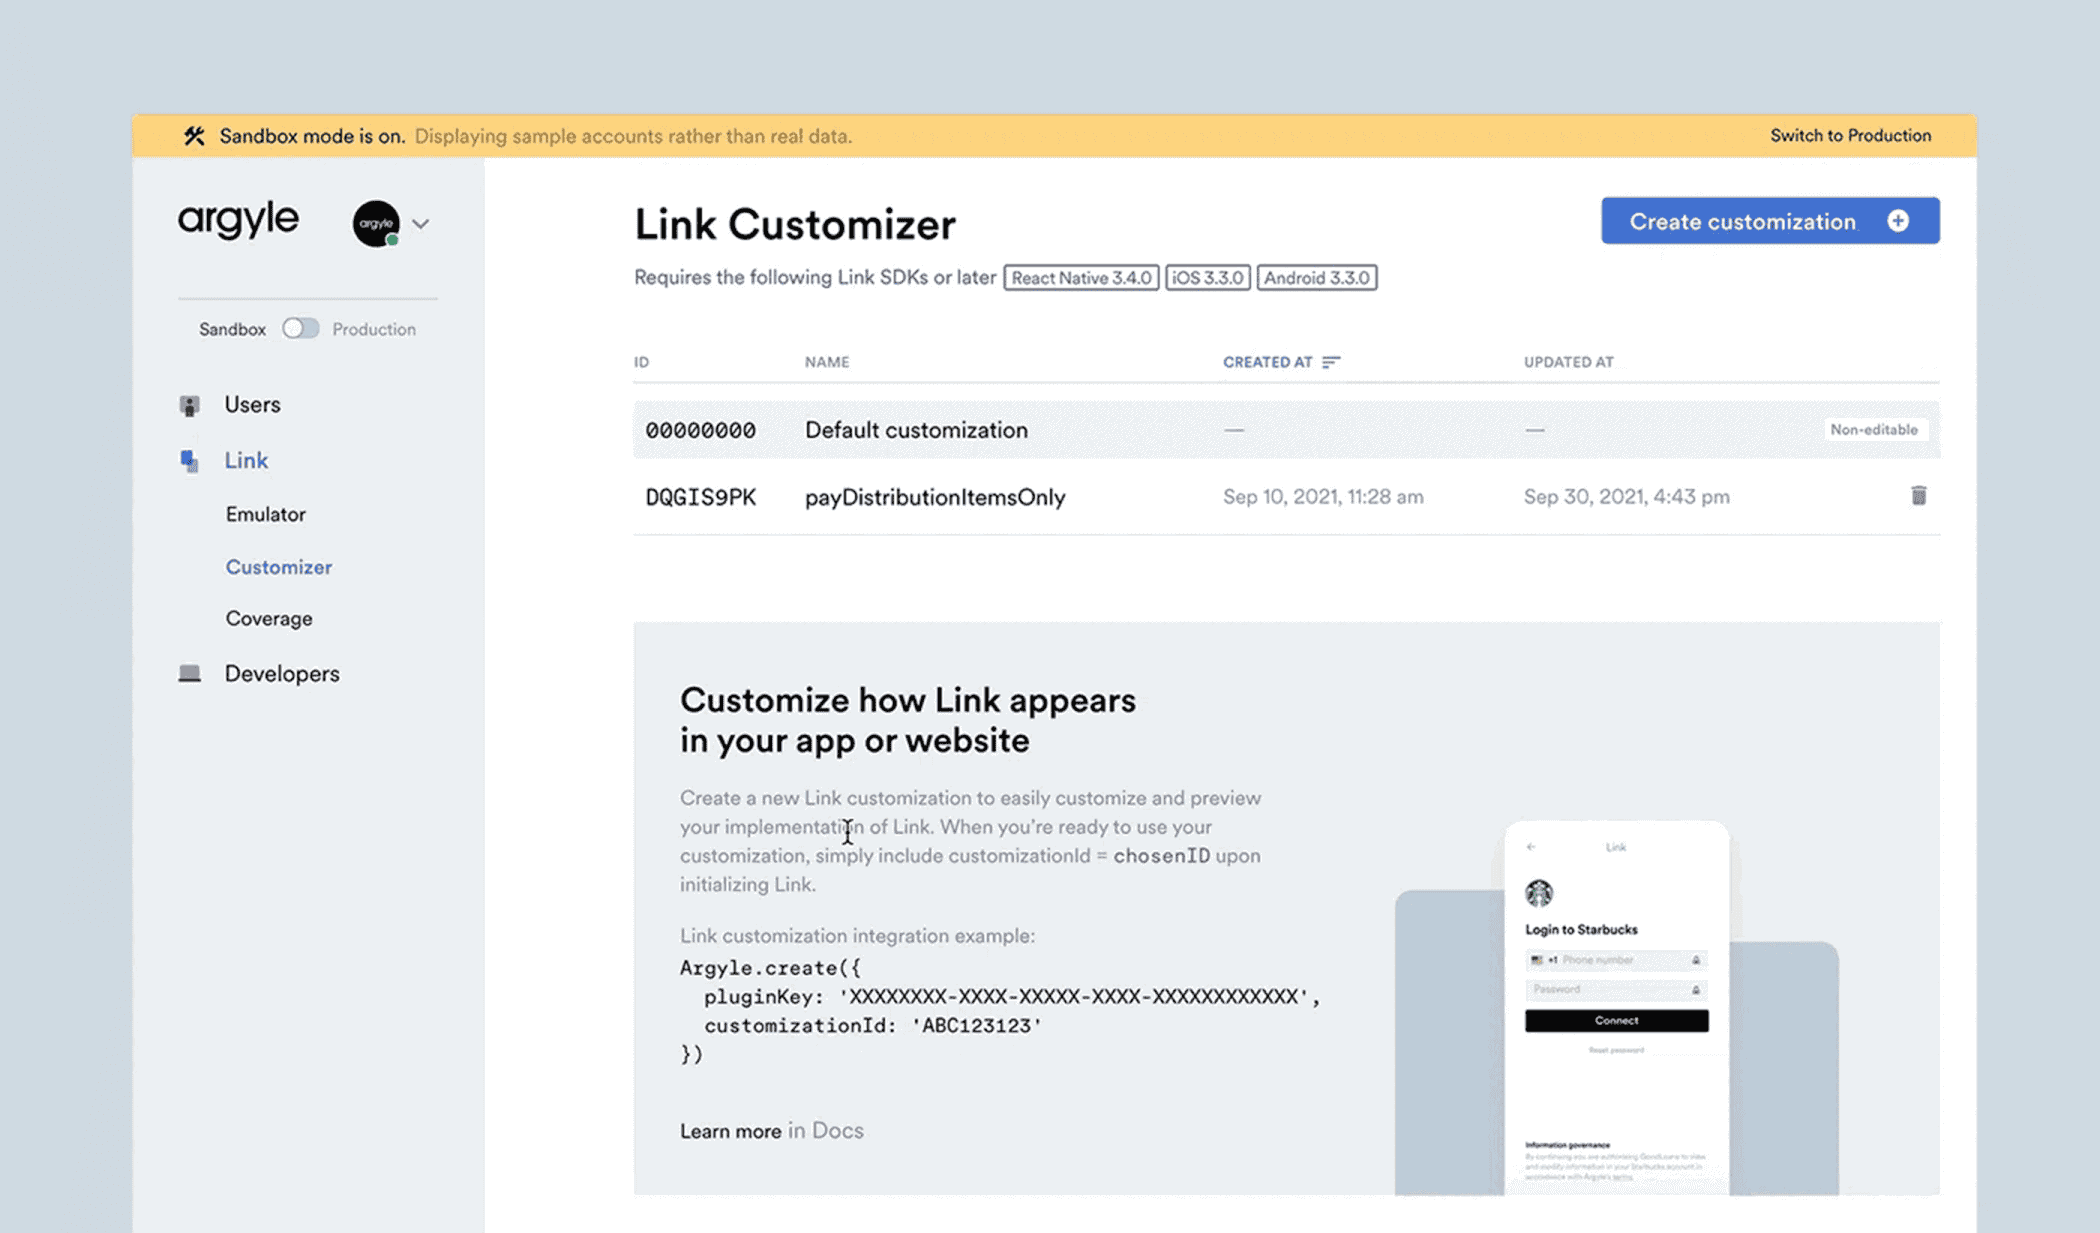
Task: Click the Sep 30, 2021, 4:43 pm date
Action: [1626, 497]
